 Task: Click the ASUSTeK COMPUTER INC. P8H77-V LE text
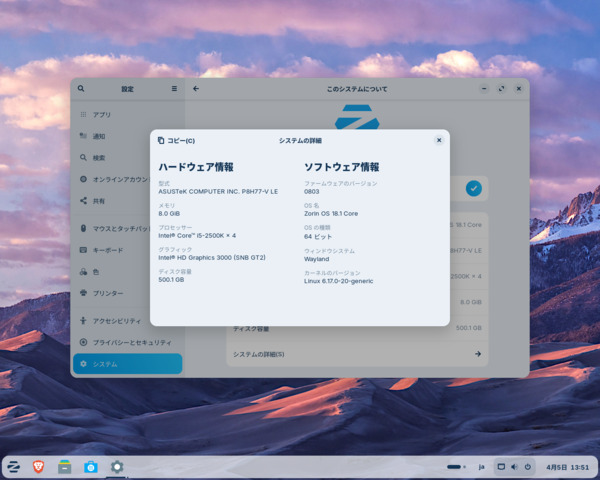click(218, 191)
